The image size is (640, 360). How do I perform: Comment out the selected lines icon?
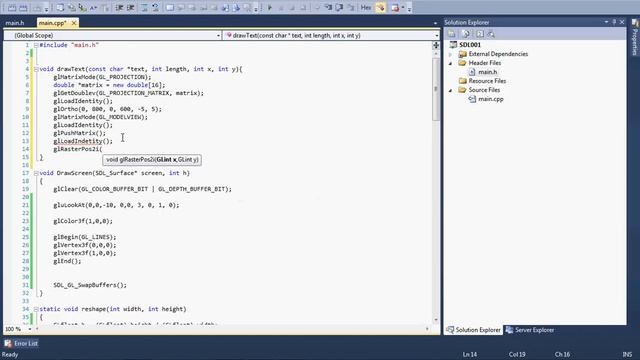(x=144, y=8)
